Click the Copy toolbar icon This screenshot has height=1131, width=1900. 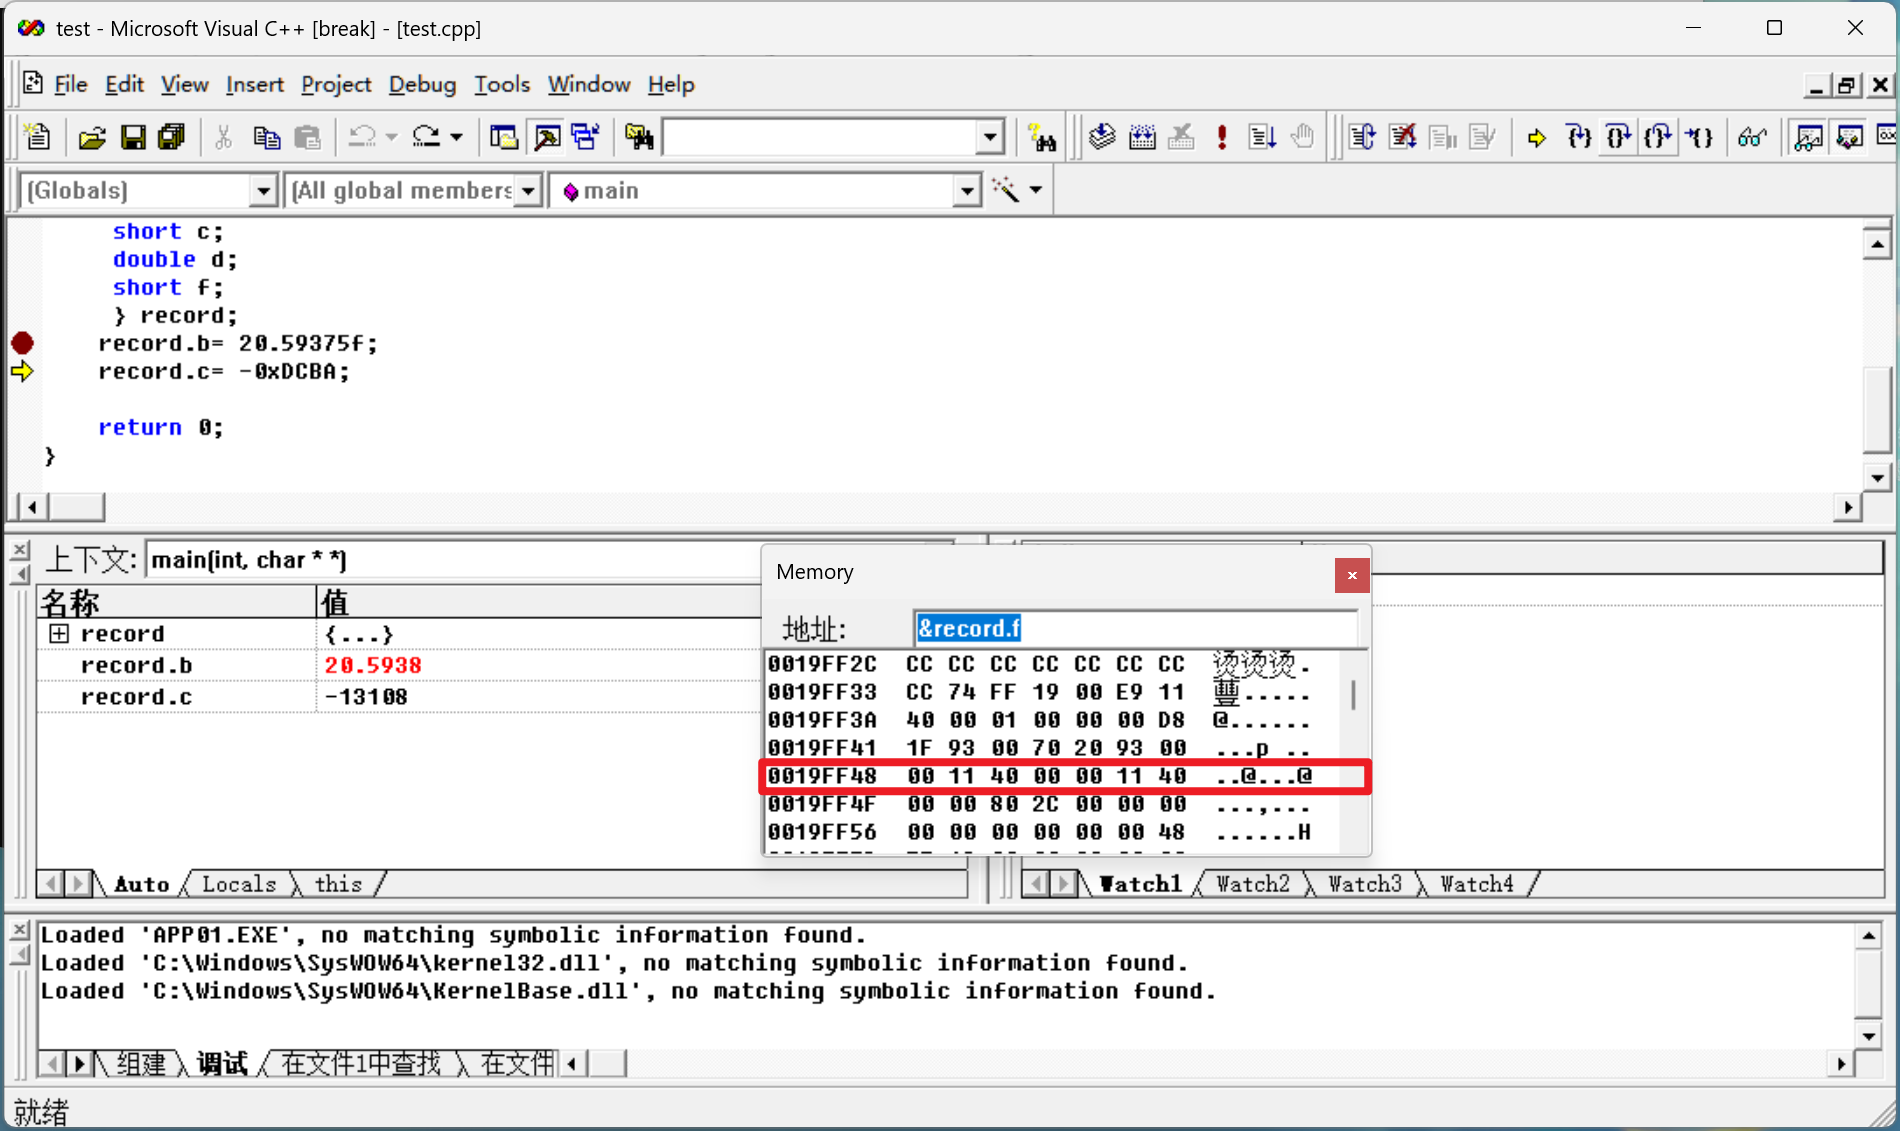click(x=266, y=138)
